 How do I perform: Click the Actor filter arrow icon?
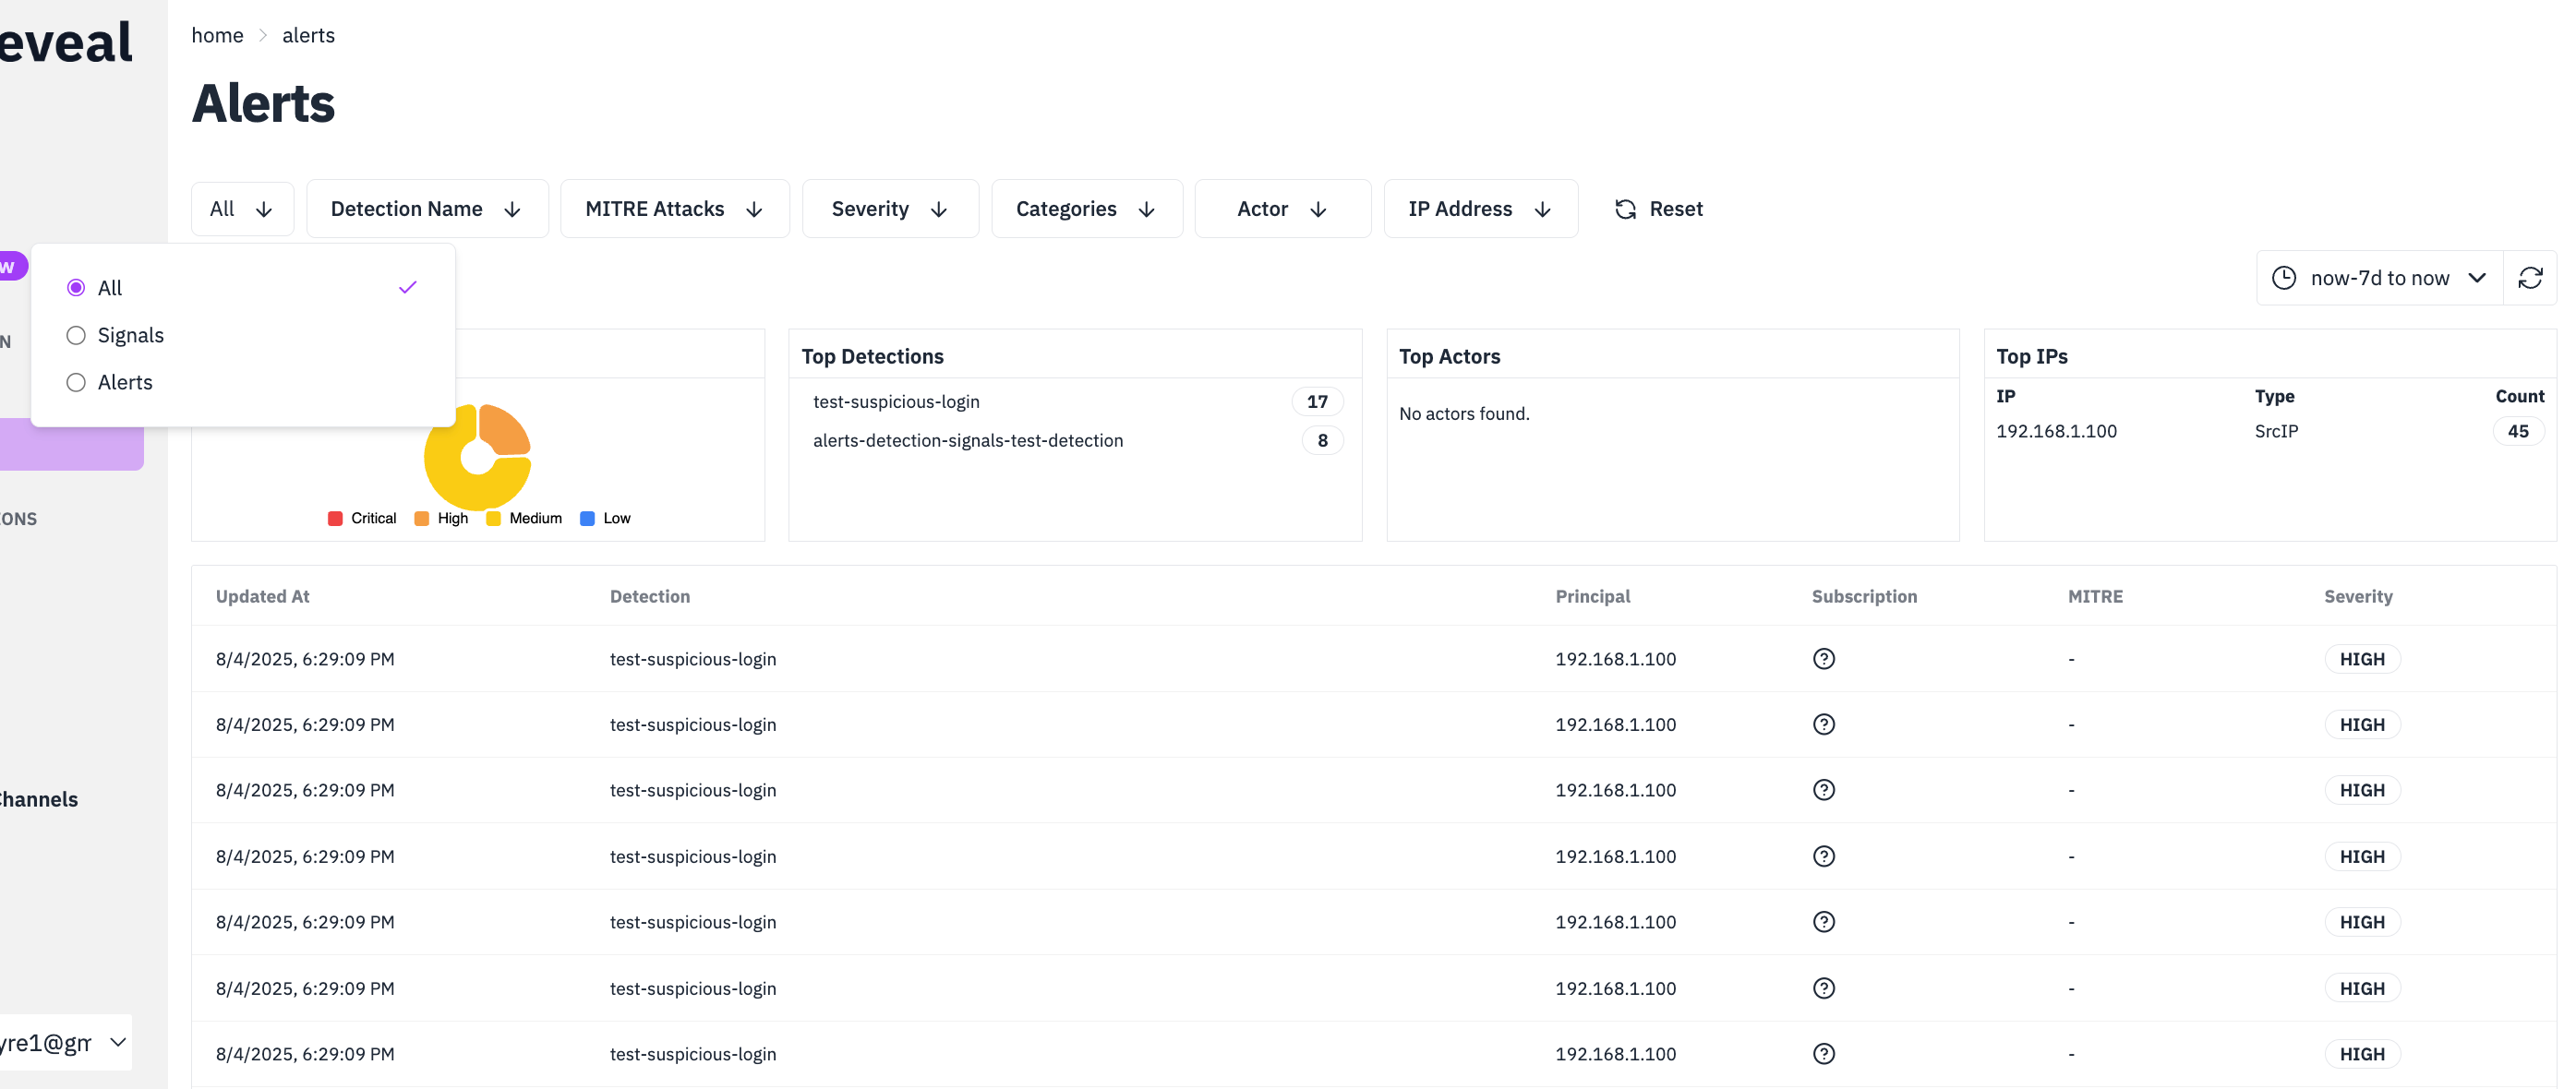click(1318, 209)
